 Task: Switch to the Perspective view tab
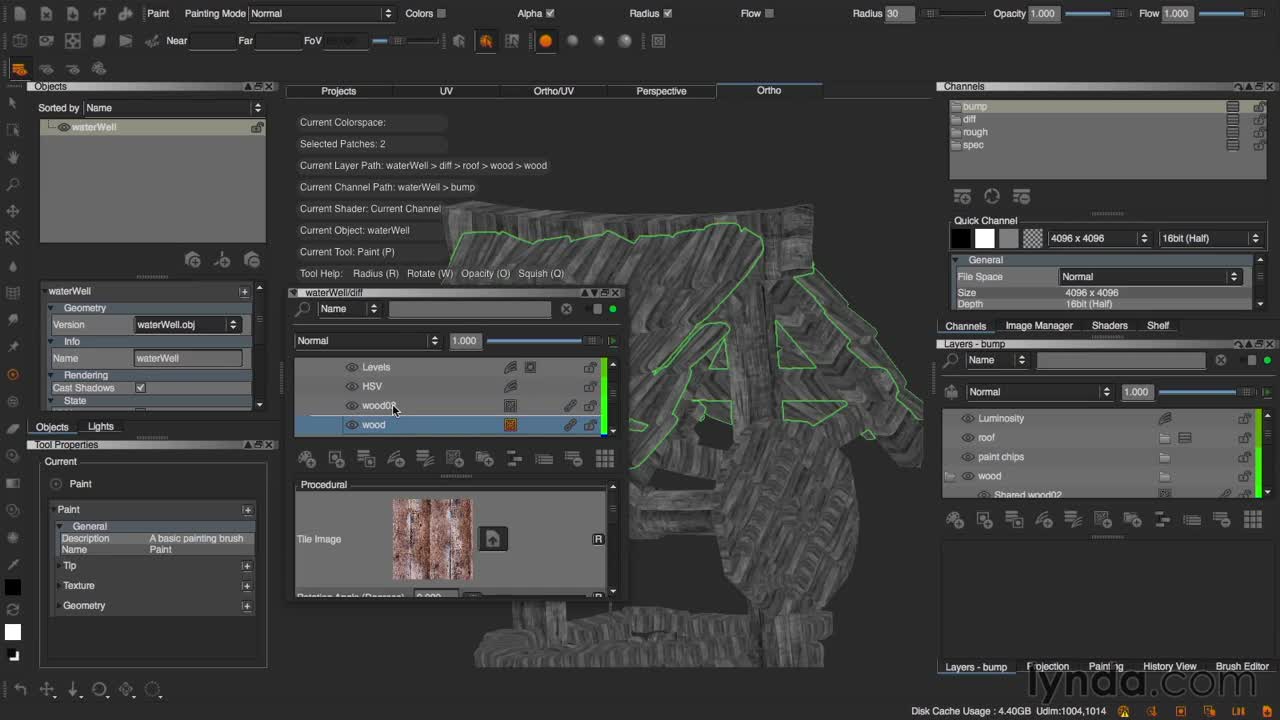coord(661,91)
